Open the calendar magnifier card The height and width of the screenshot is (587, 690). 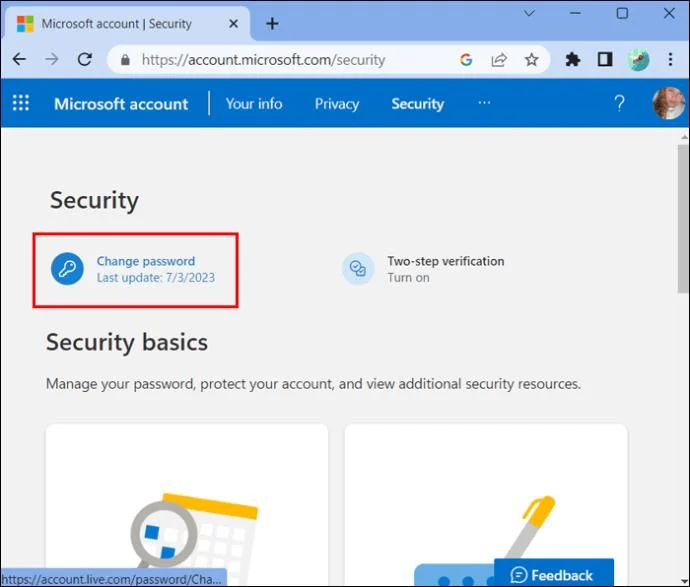(x=187, y=505)
